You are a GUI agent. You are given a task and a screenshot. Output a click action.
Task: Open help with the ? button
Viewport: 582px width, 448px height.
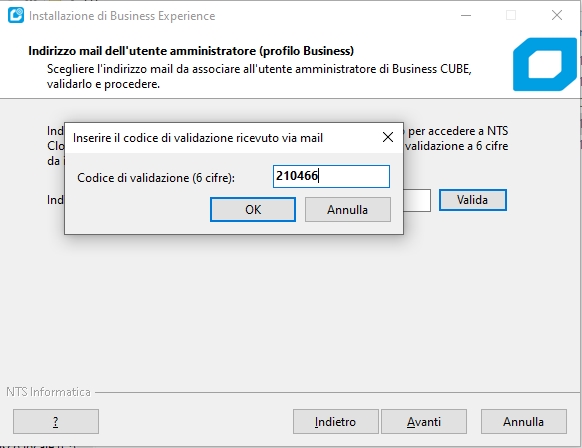click(x=56, y=422)
